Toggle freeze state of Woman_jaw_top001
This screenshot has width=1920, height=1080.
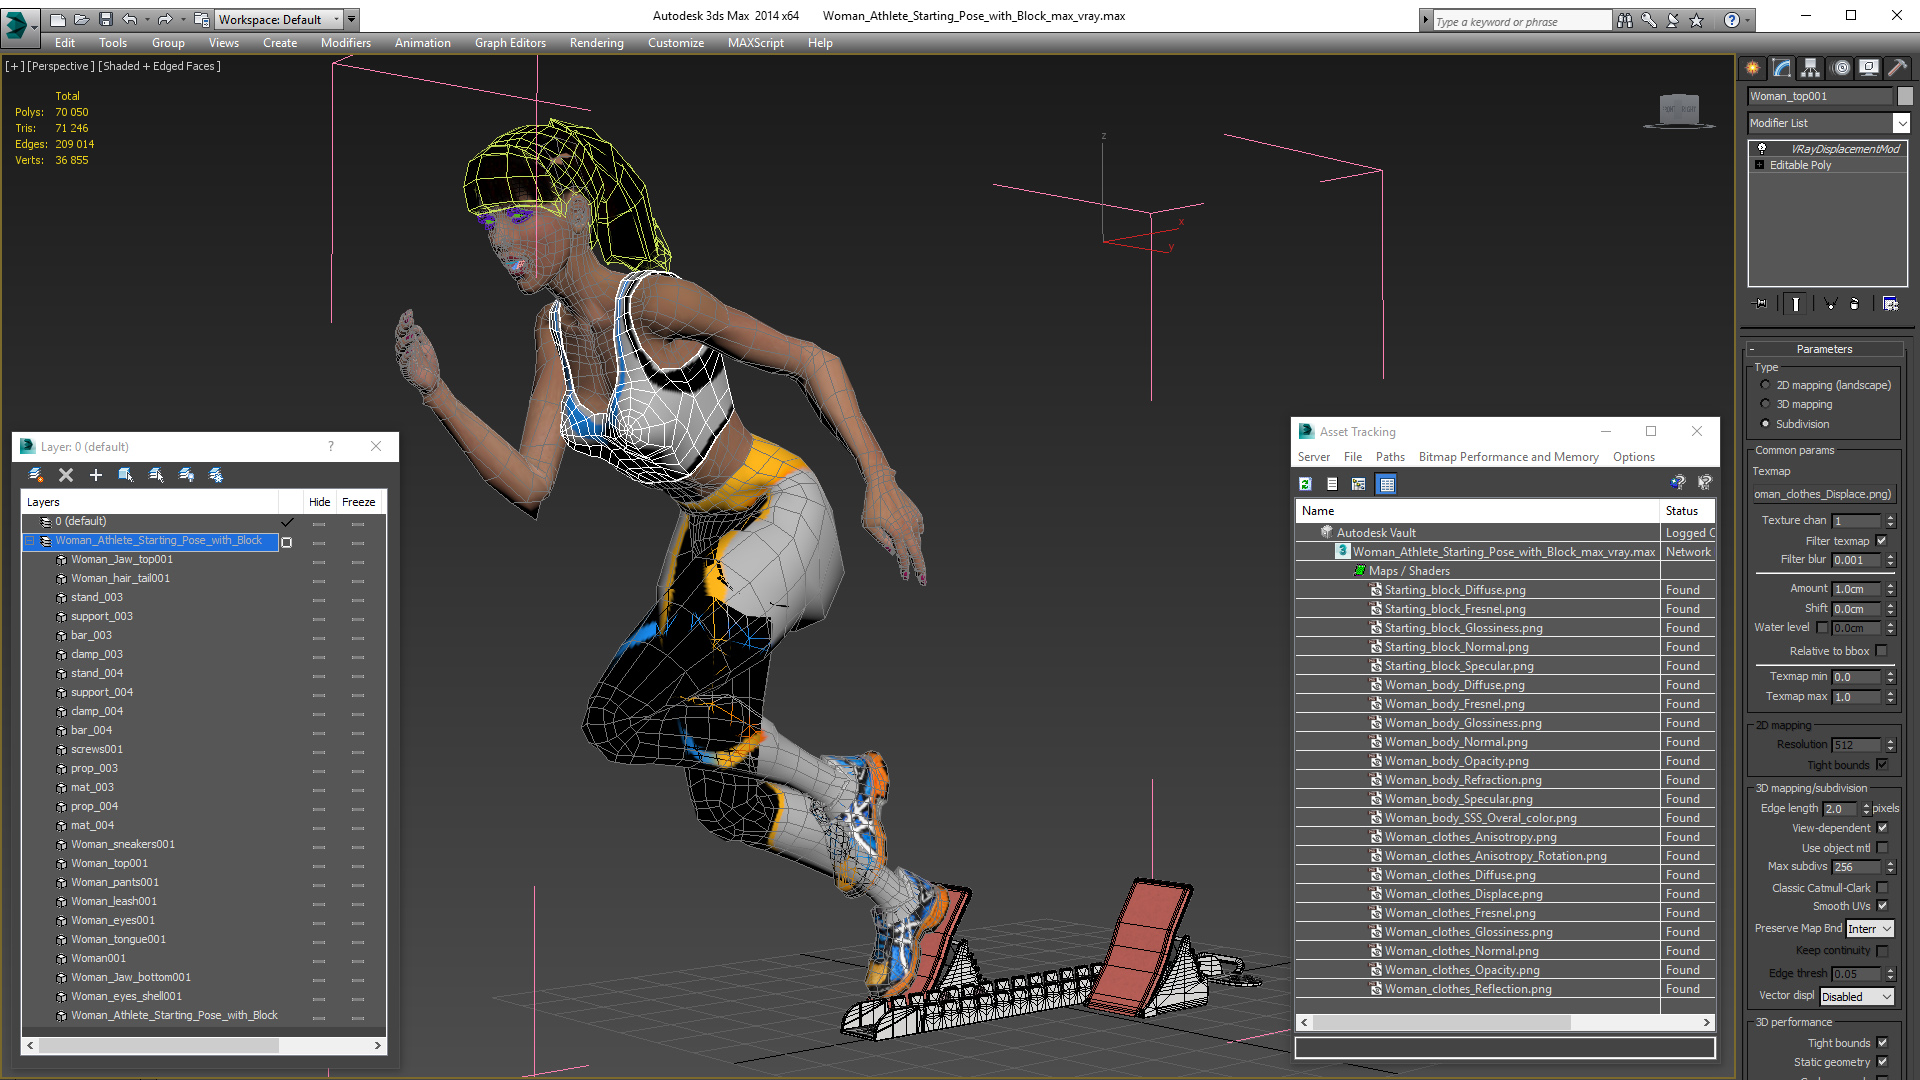[359, 558]
